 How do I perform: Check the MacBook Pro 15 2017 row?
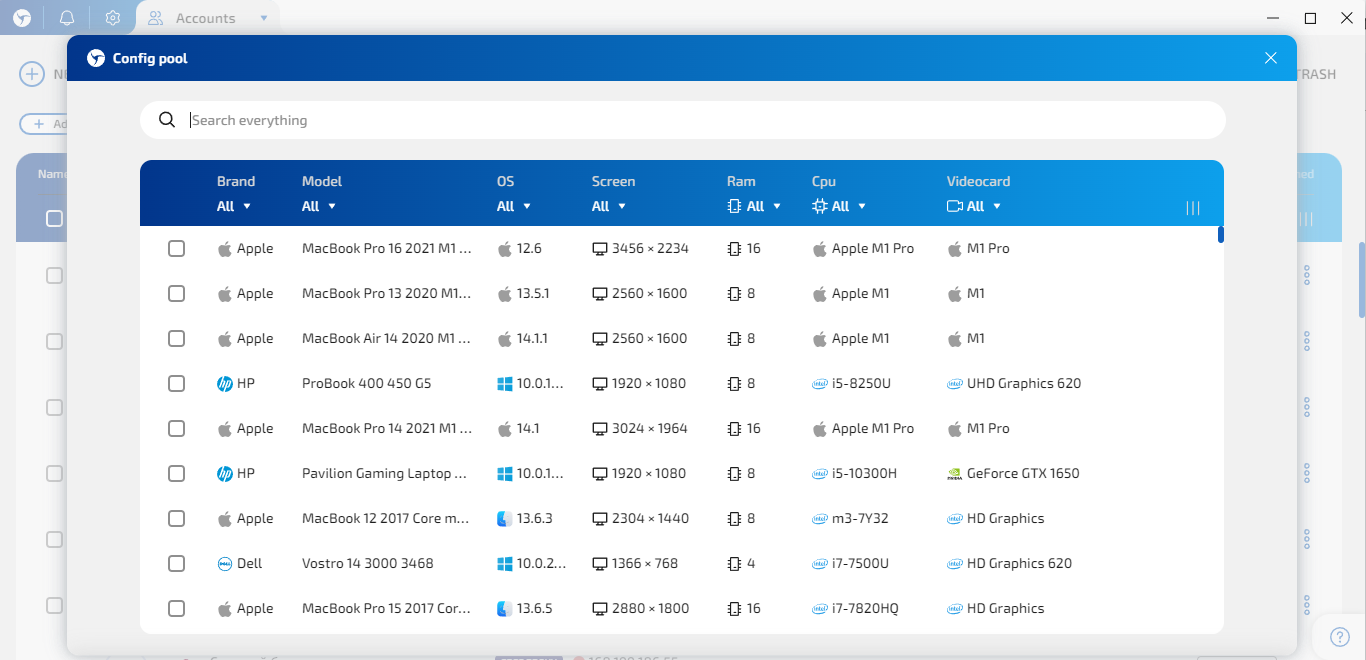[176, 608]
